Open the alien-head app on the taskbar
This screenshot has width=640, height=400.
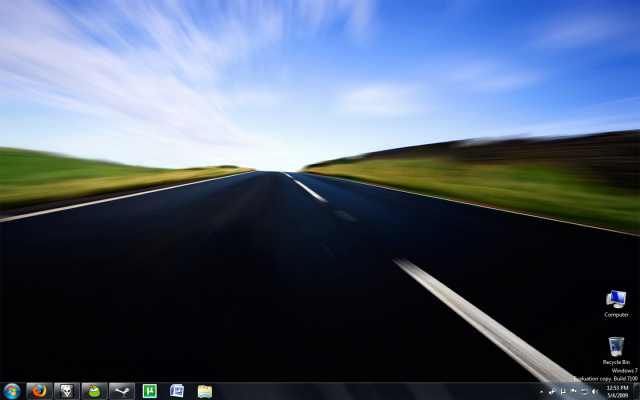tap(67, 391)
